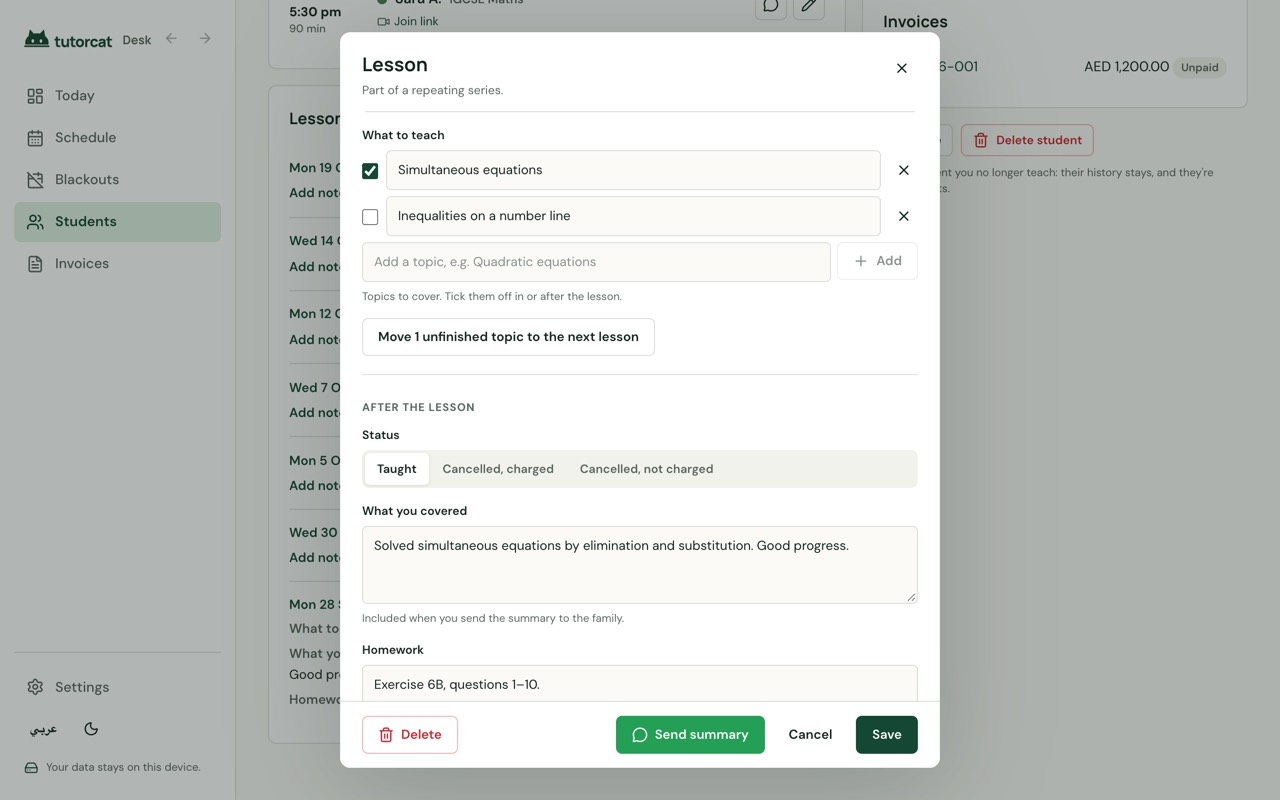Toggle dark mode moon icon
Viewport: 1280px width, 800px height.
pos(91,729)
